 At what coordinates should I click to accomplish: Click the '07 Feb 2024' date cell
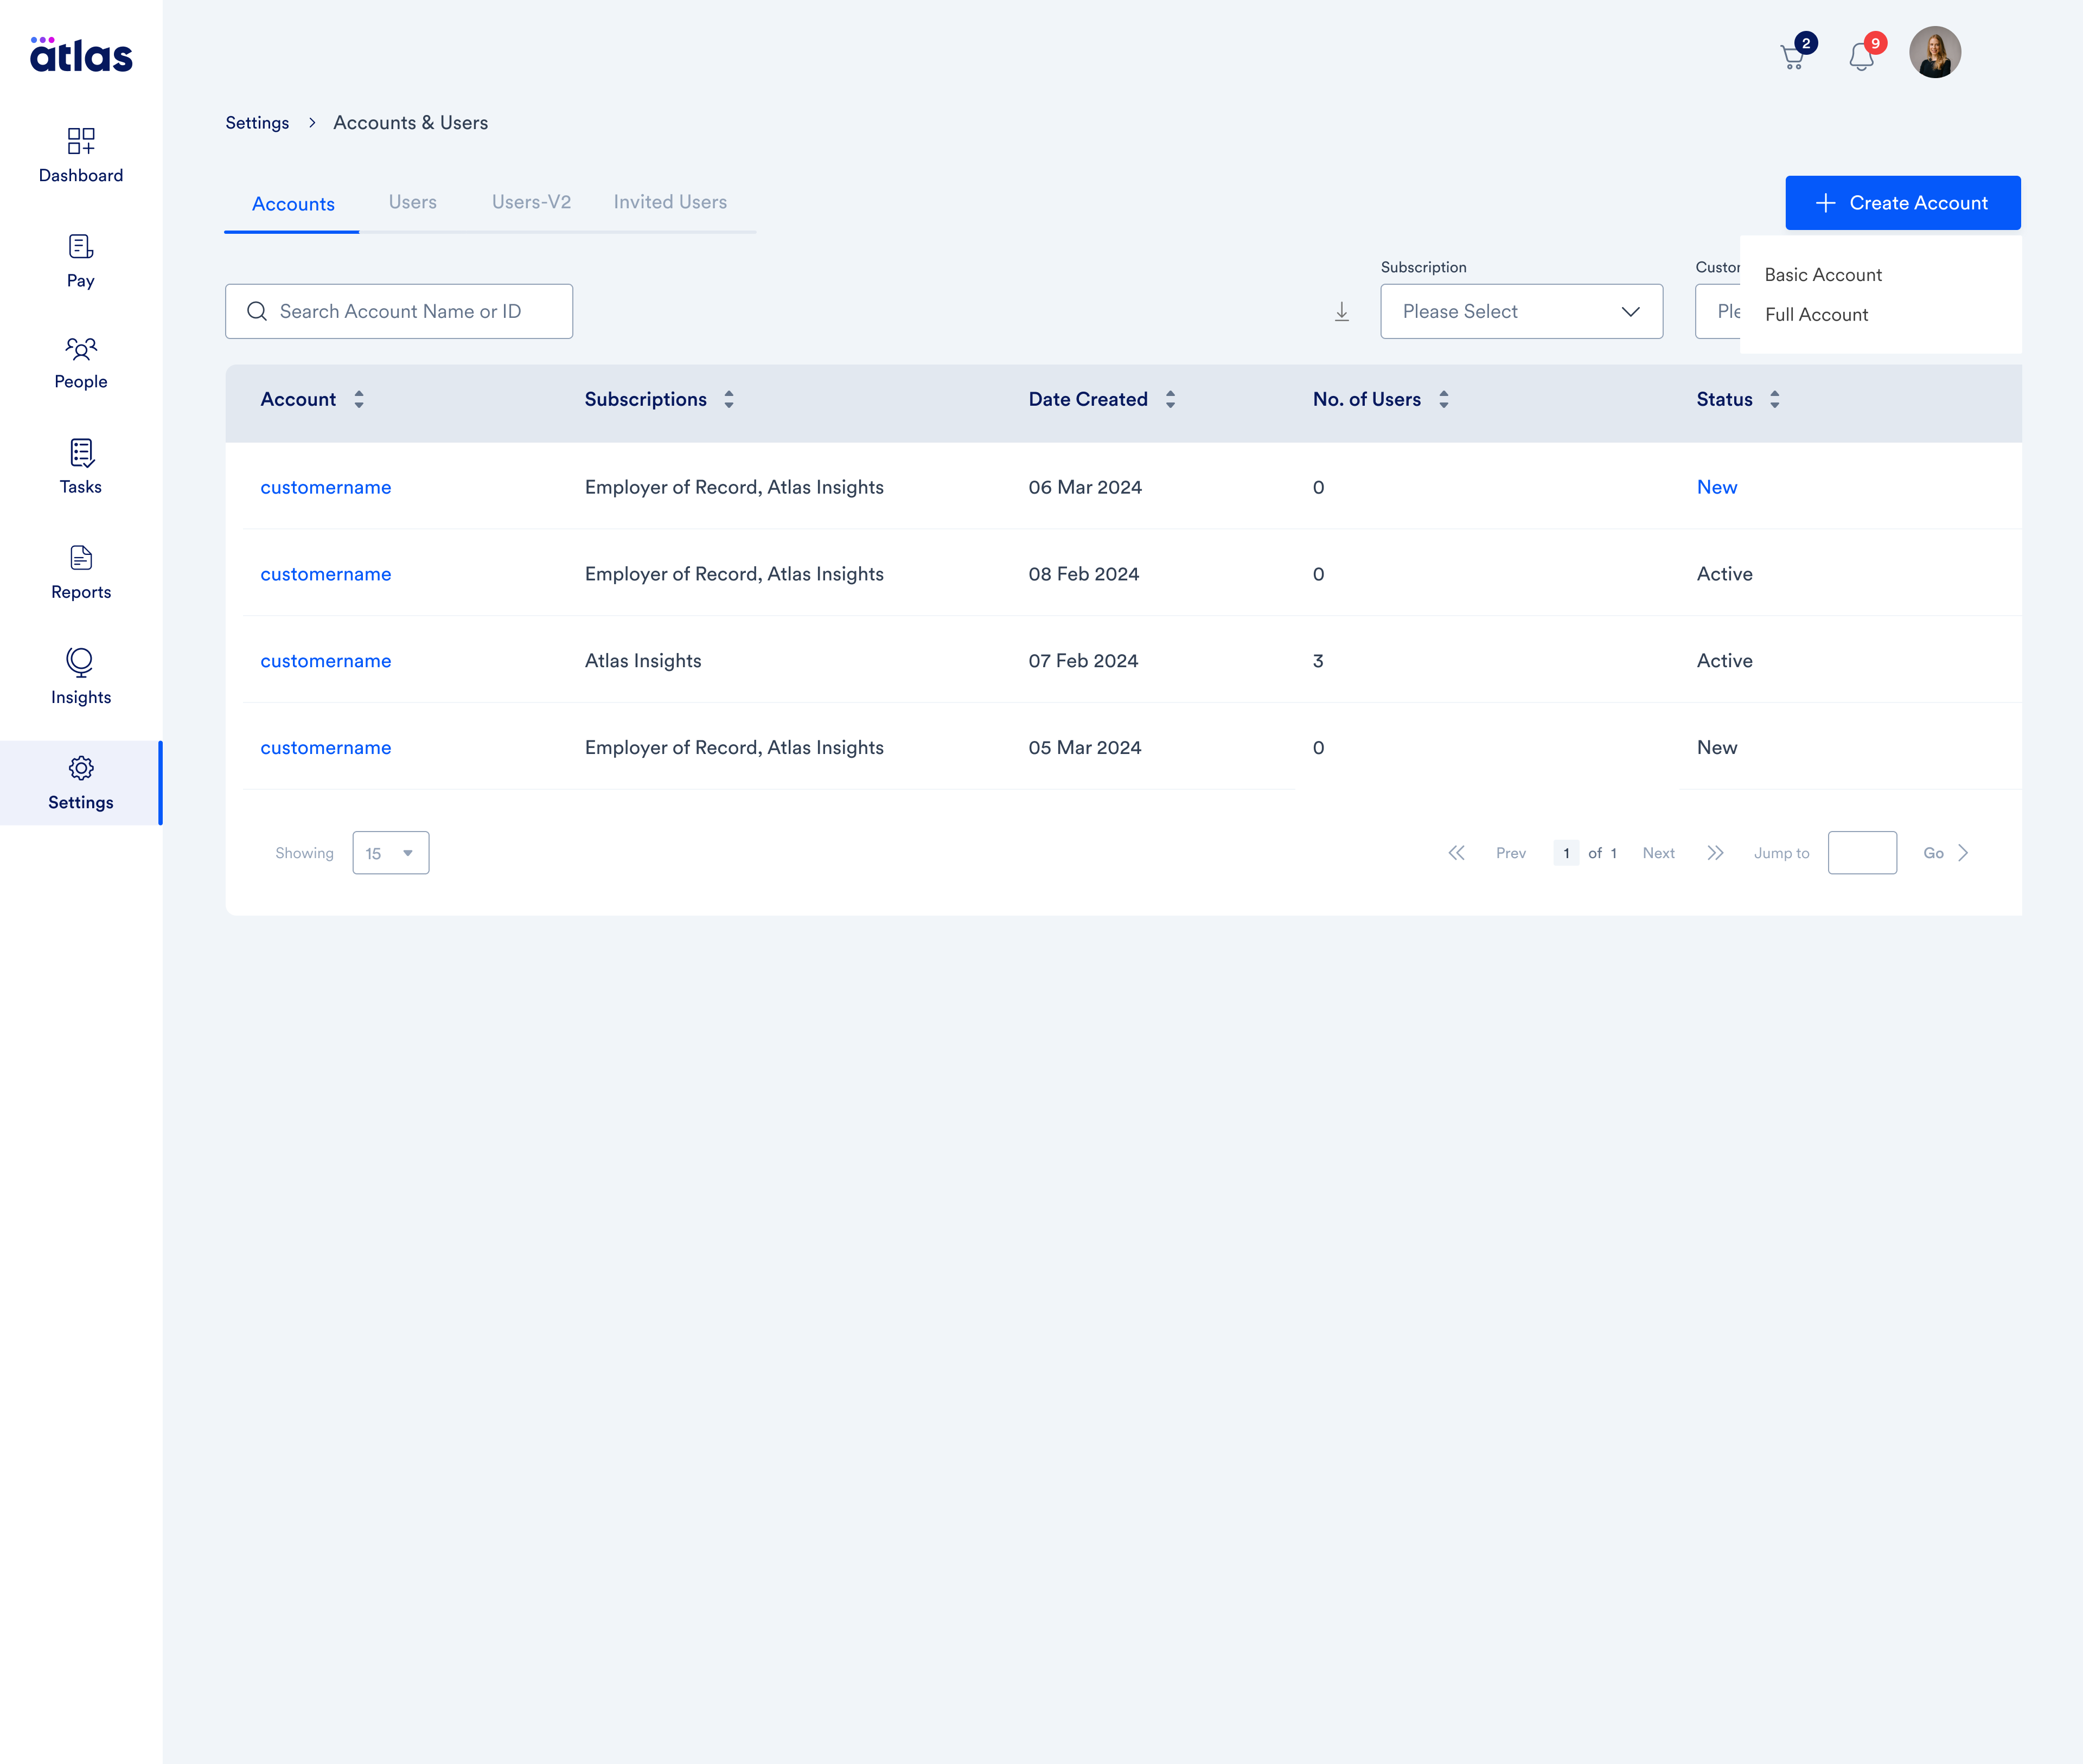pyautogui.click(x=1083, y=661)
